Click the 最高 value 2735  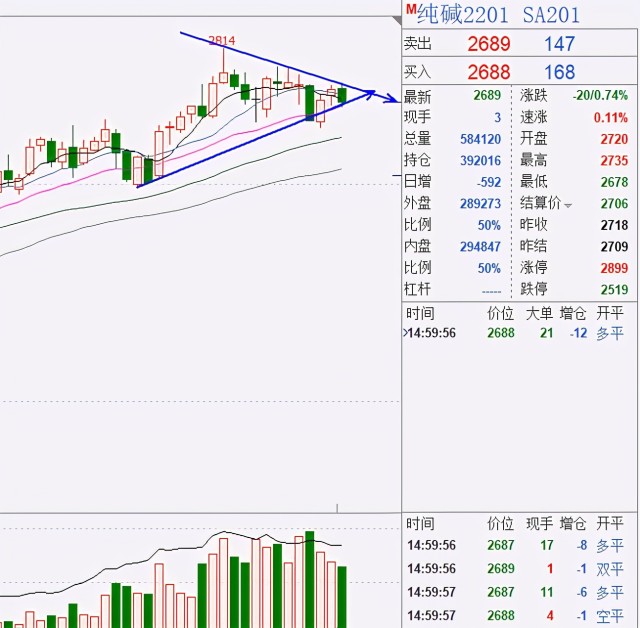[x=614, y=160]
